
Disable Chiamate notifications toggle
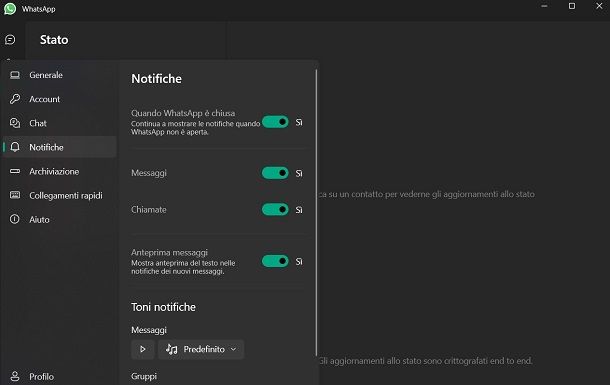click(x=275, y=209)
